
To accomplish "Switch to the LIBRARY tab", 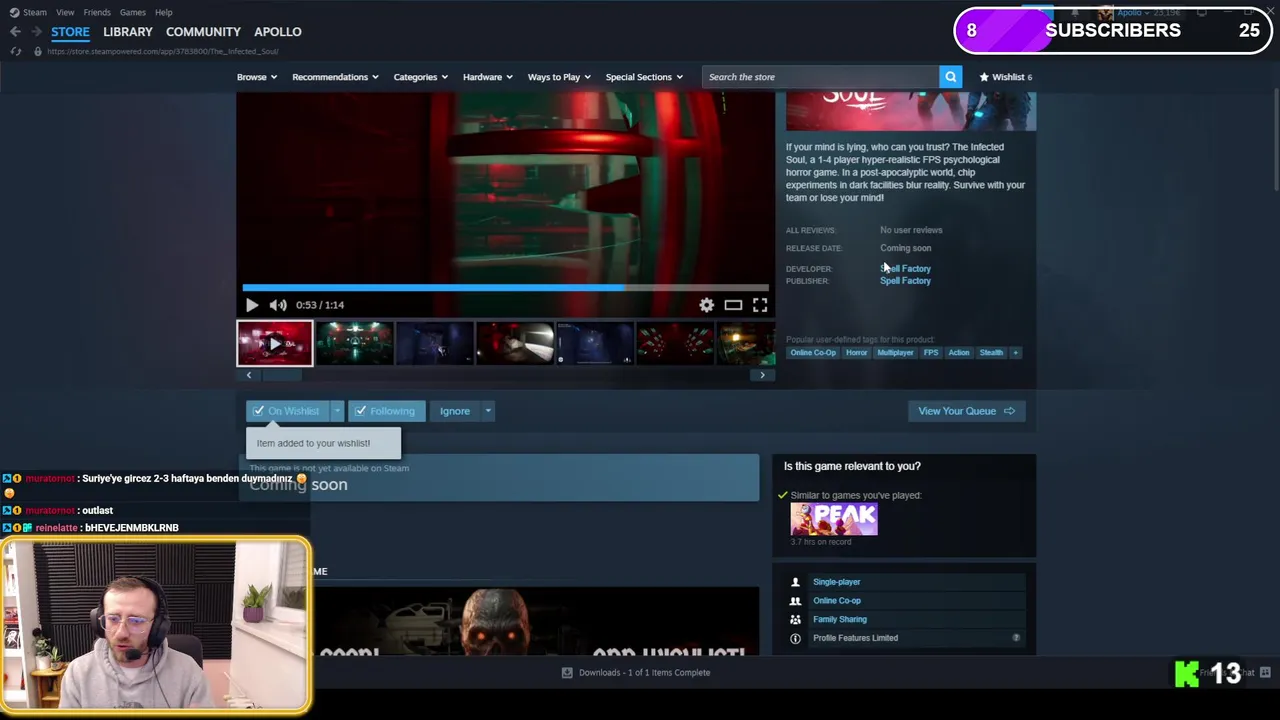I will pyautogui.click(x=128, y=32).
